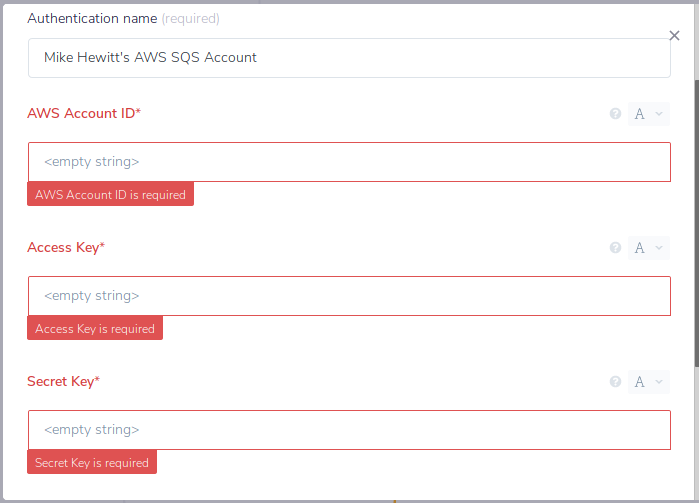Click the help icon beside Access Key
Image resolution: width=699 pixels, height=503 pixels.
coord(616,248)
